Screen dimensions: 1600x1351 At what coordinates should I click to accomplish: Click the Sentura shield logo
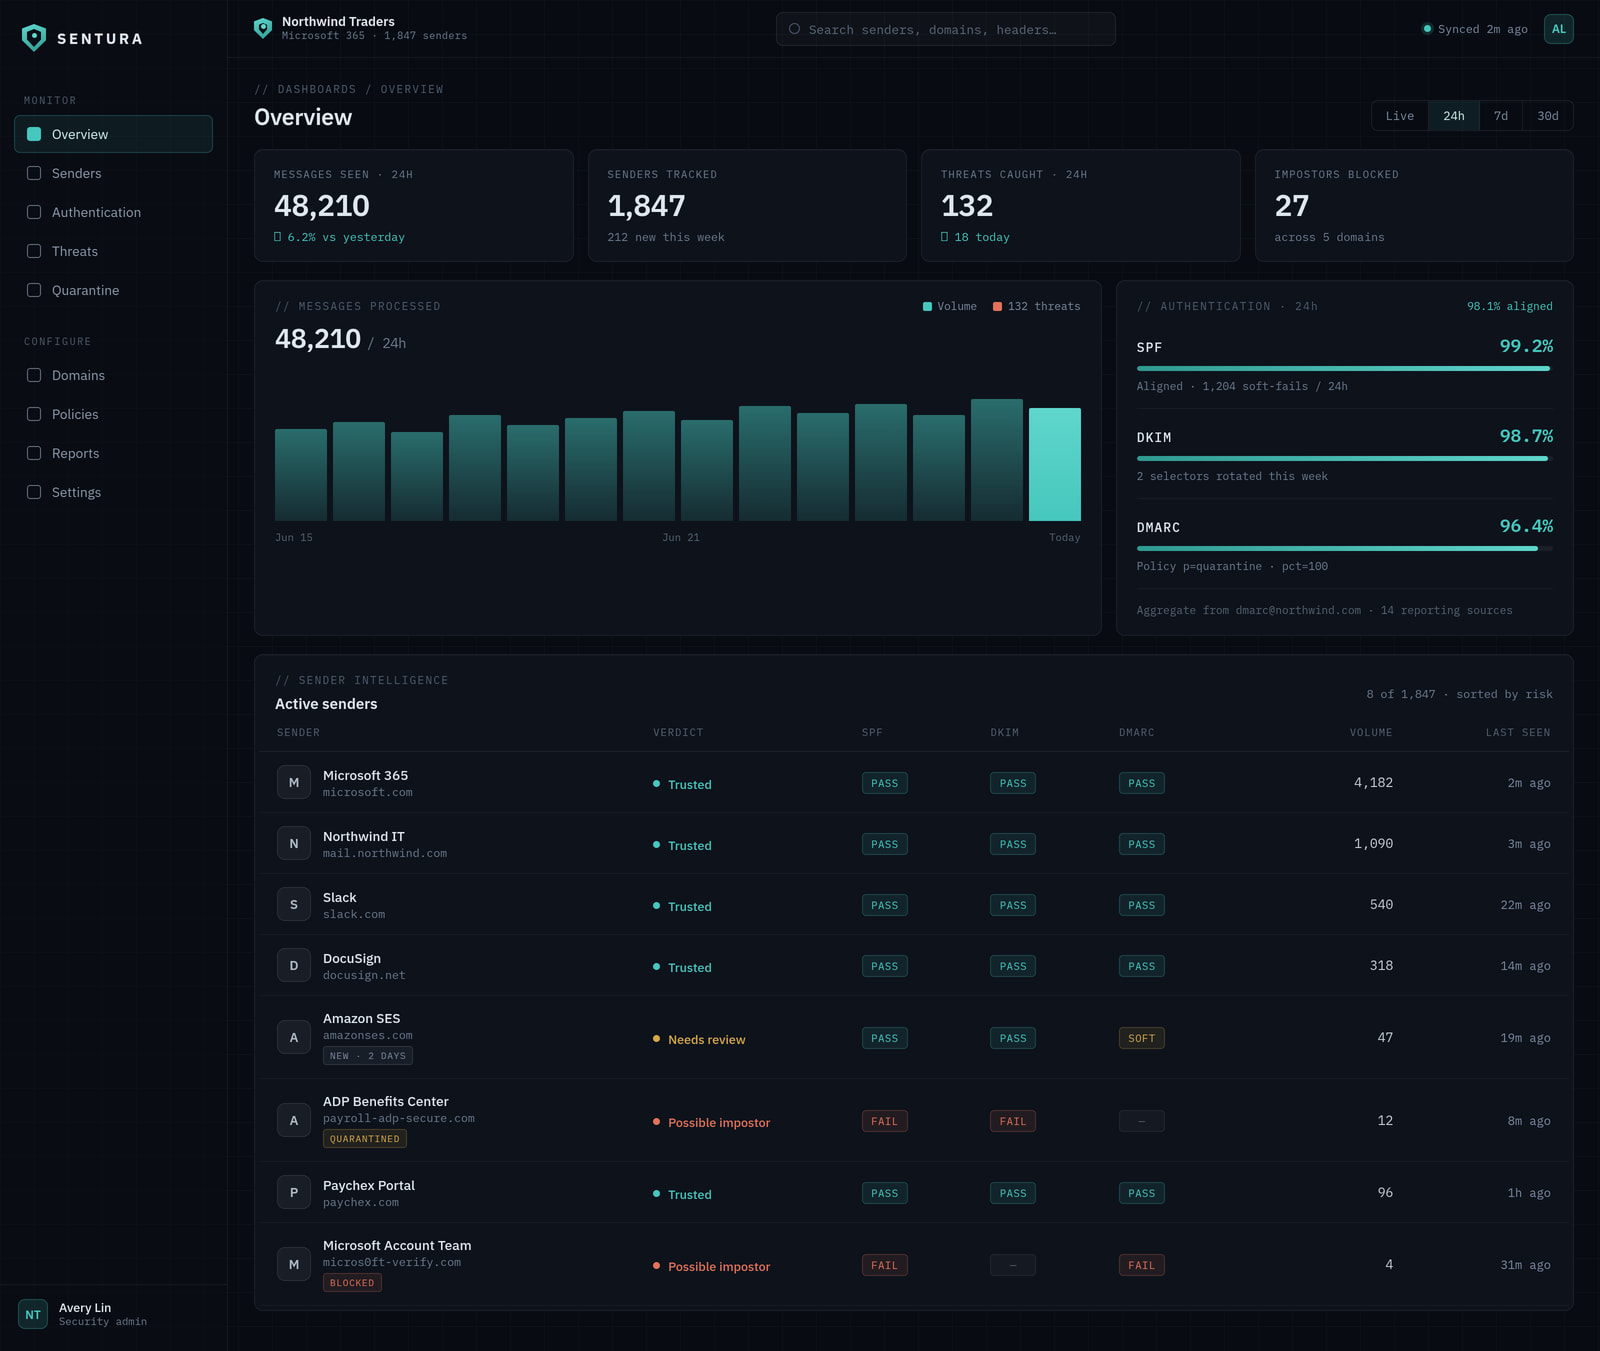tap(34, 38)
